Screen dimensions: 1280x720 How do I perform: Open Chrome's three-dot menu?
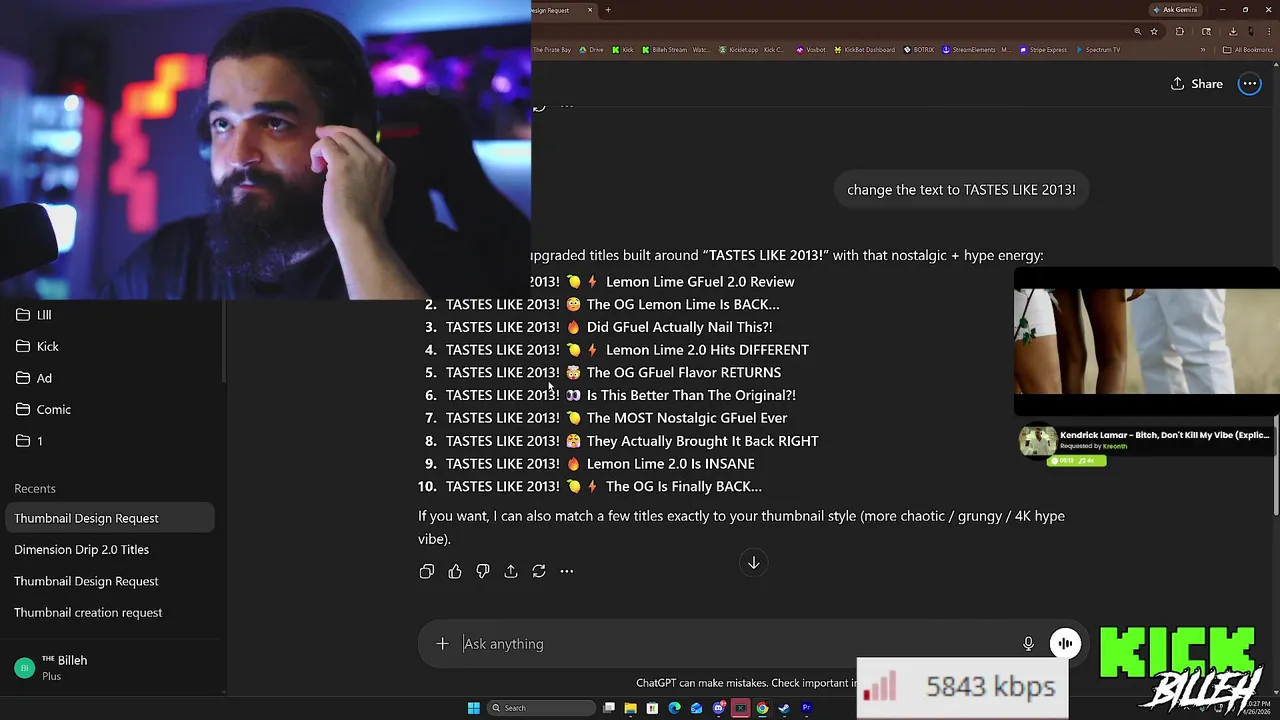point(1270,31)
